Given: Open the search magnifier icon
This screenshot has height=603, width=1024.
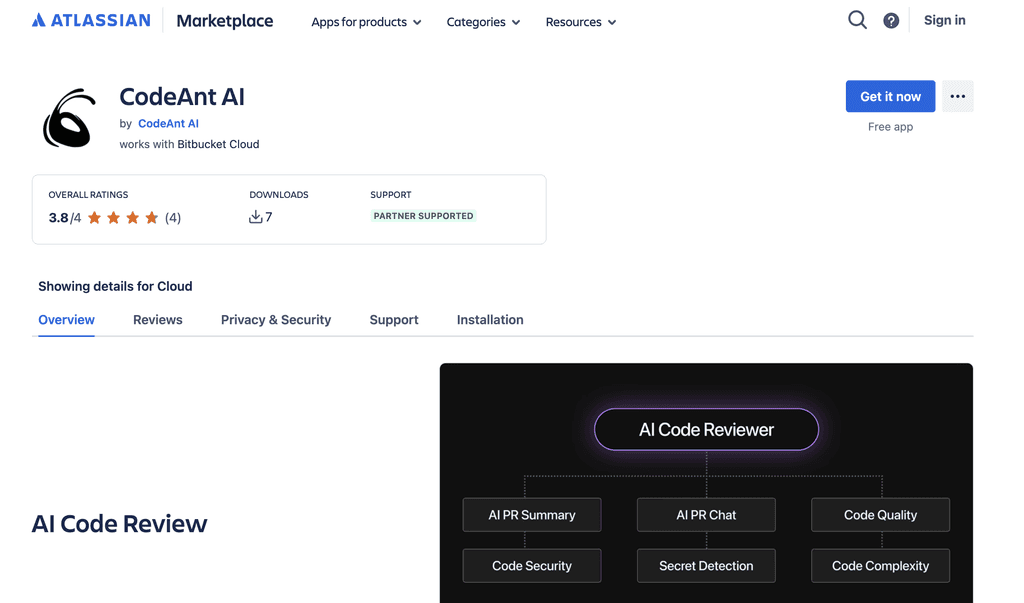Looking at the screenshot, I should click(x=857, y=19).
